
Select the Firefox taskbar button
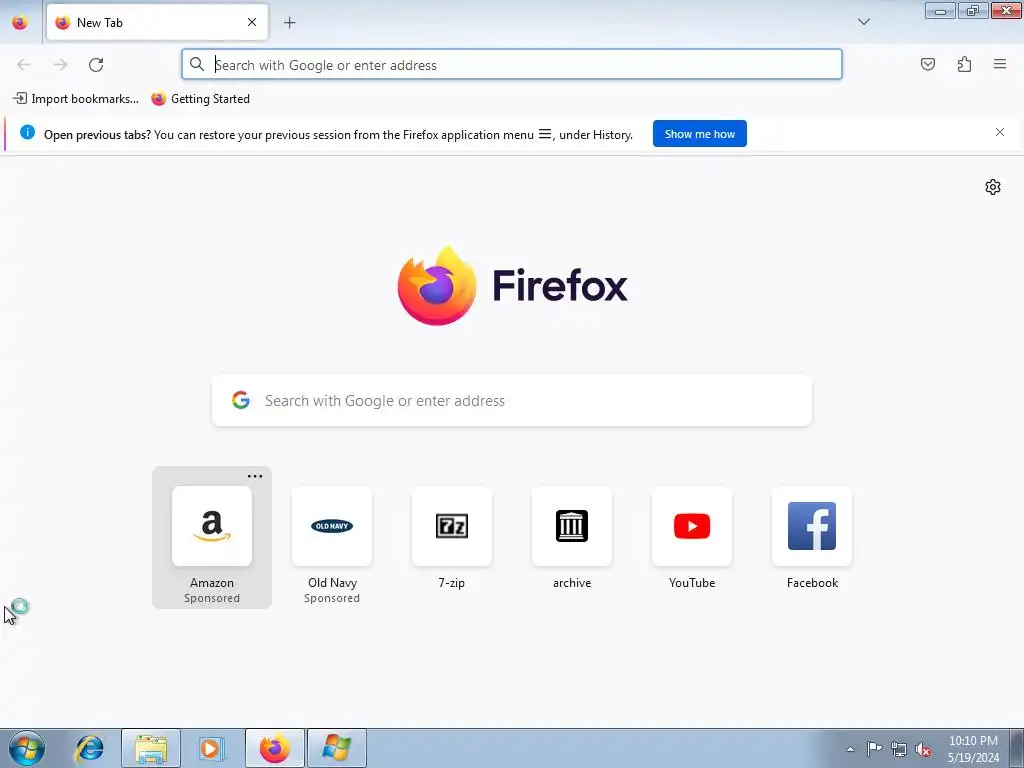(275, 748)
